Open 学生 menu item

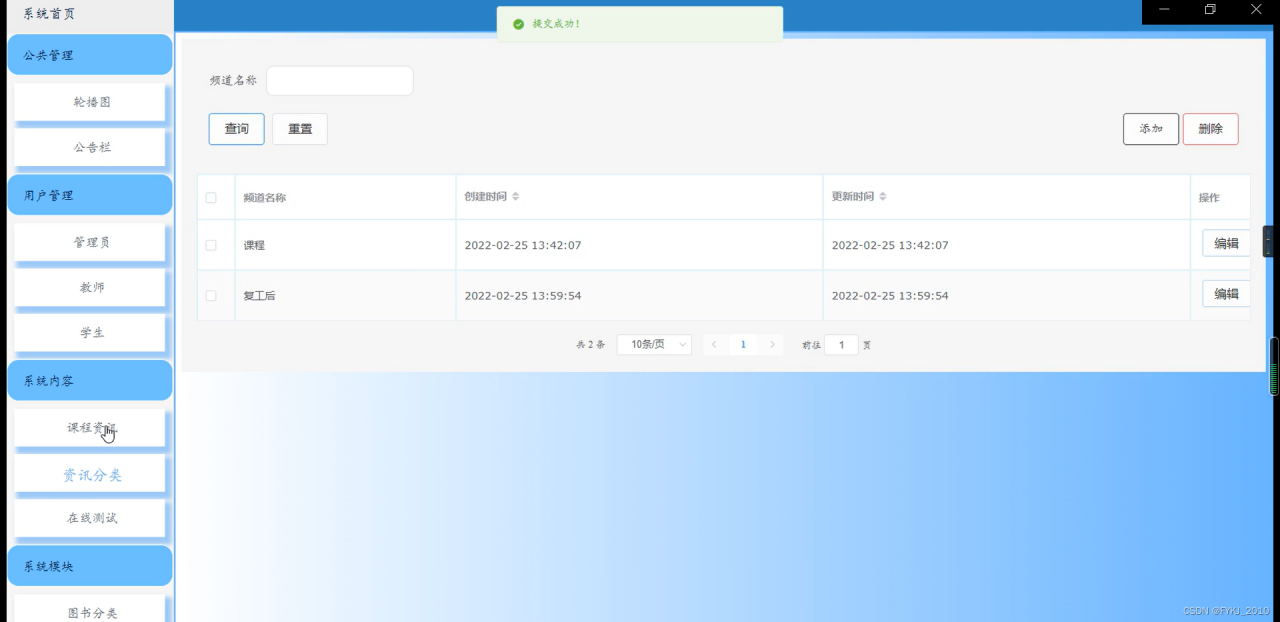pyautogui.click(x=90, y=332)
